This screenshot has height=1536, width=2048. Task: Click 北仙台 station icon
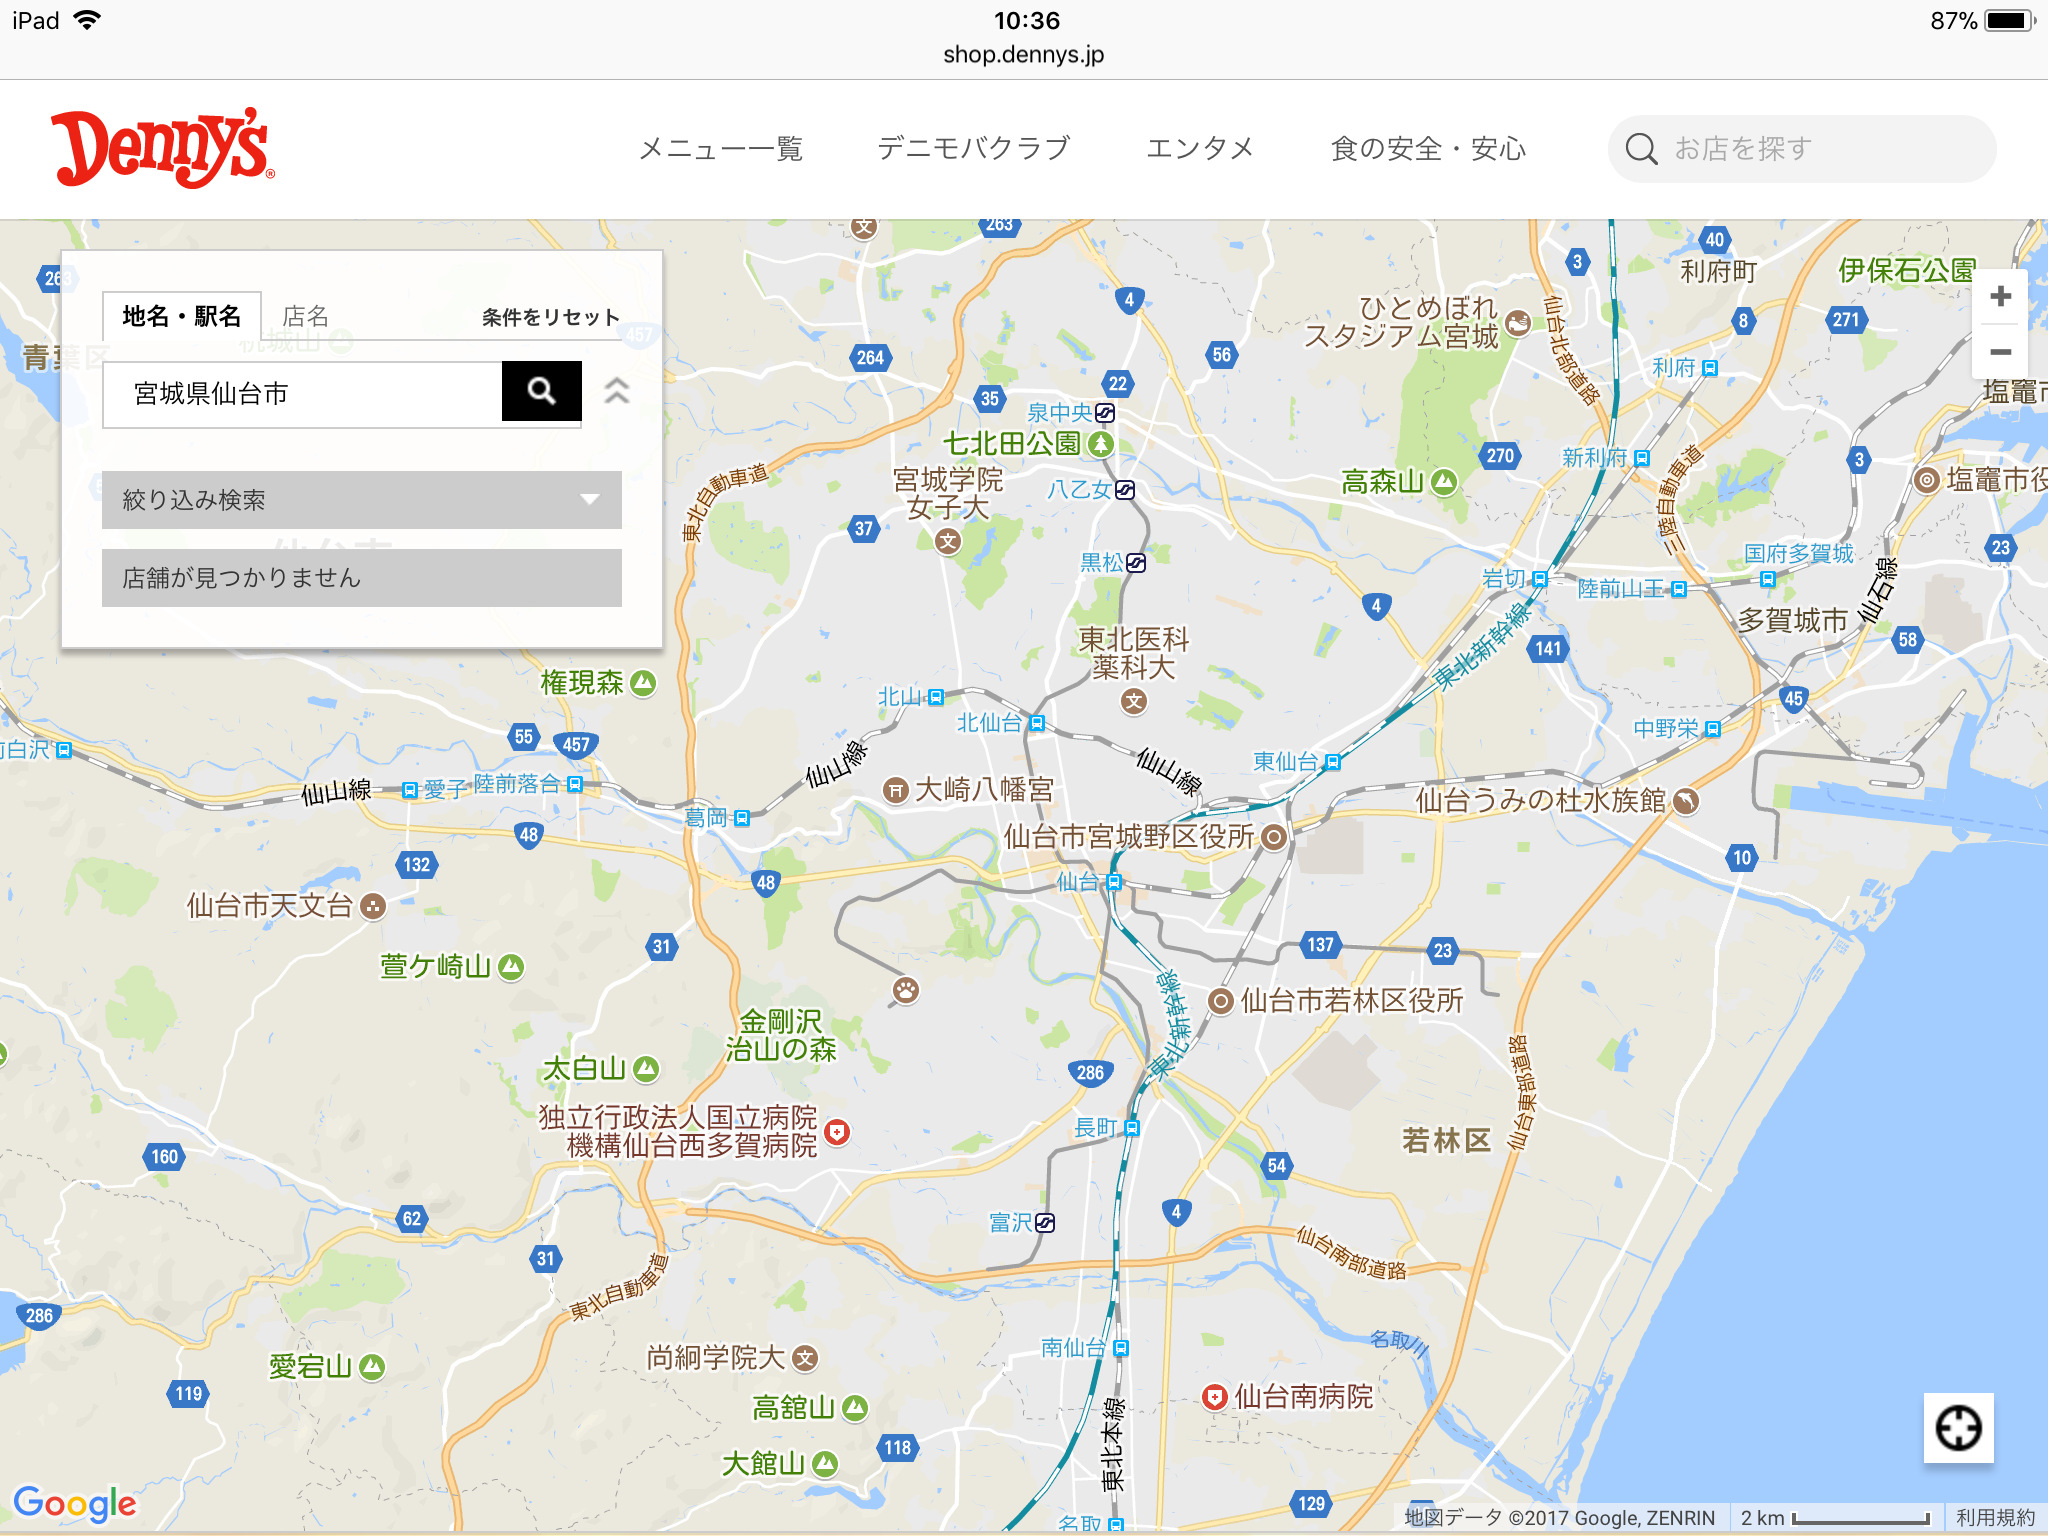[x=1037, y=723]
